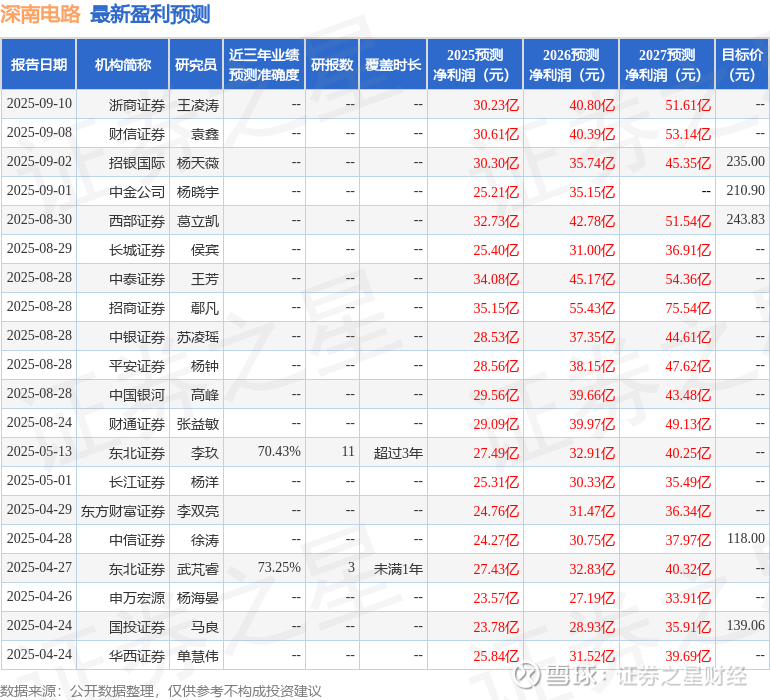The width and height of the screenshot is (770, 700).
Task: Click analyst name 苏凌瑶
Action: click(x=198, y=337)
